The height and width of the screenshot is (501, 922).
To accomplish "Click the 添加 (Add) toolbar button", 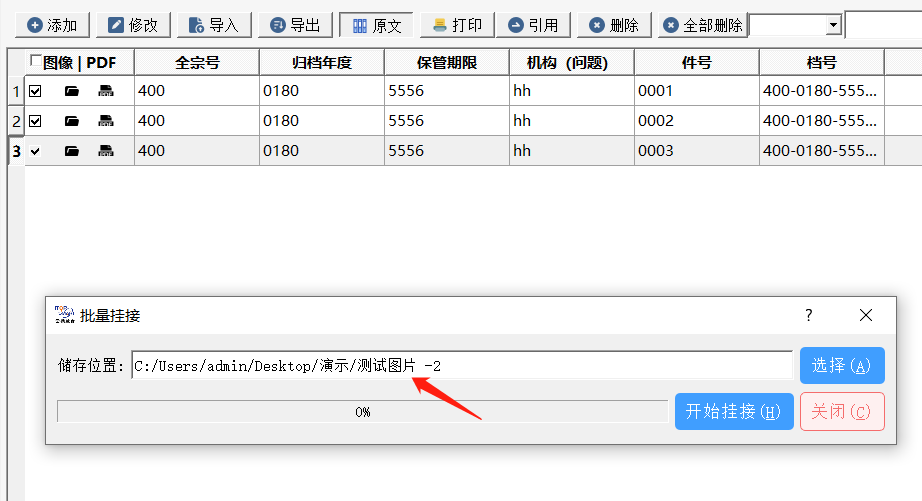I will [52, 25].
